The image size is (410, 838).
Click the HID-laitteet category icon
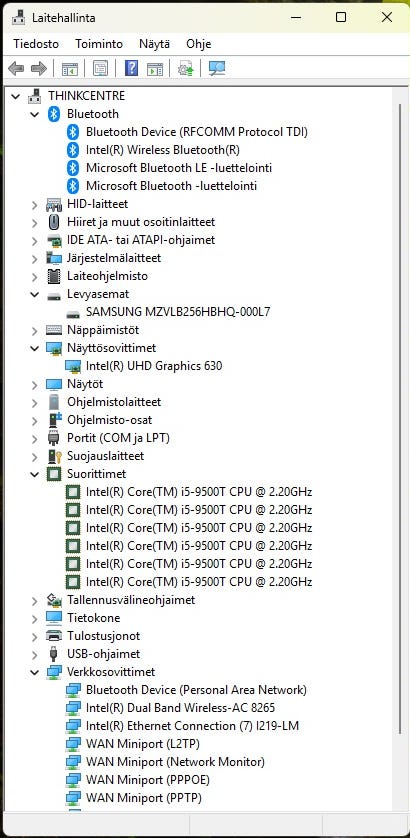[x=53, y=204]
